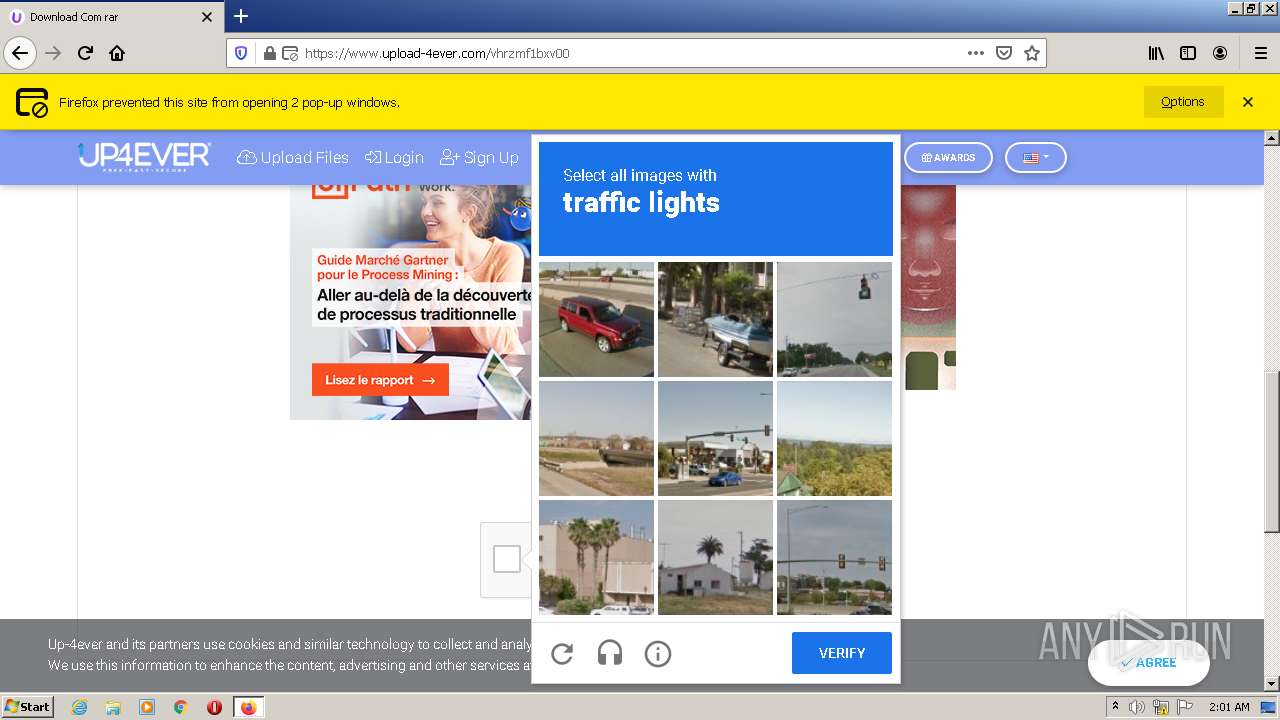Image resolution: width=1280 pixels, height=720 pixels.
Task: Open the Library icon in toolbar
Action: click(1156, 53)
